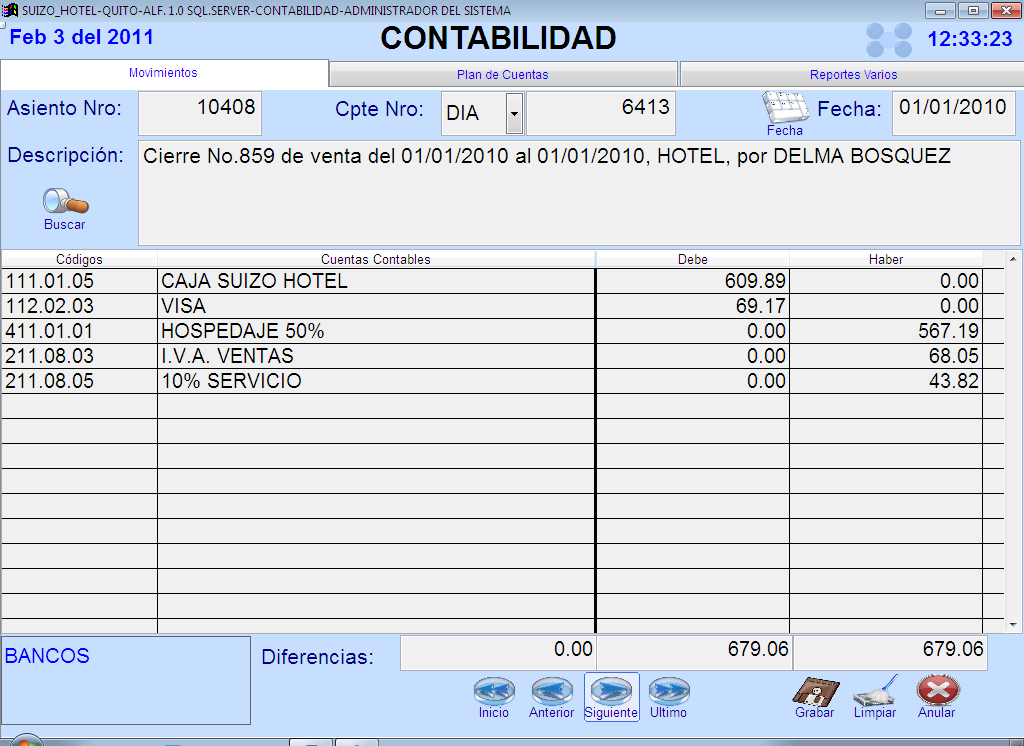The width and height of the screenshot is (1024, 746).
Task: Expand the Cpte Nro DIA dropdown
Action: [x=514, y=114]
